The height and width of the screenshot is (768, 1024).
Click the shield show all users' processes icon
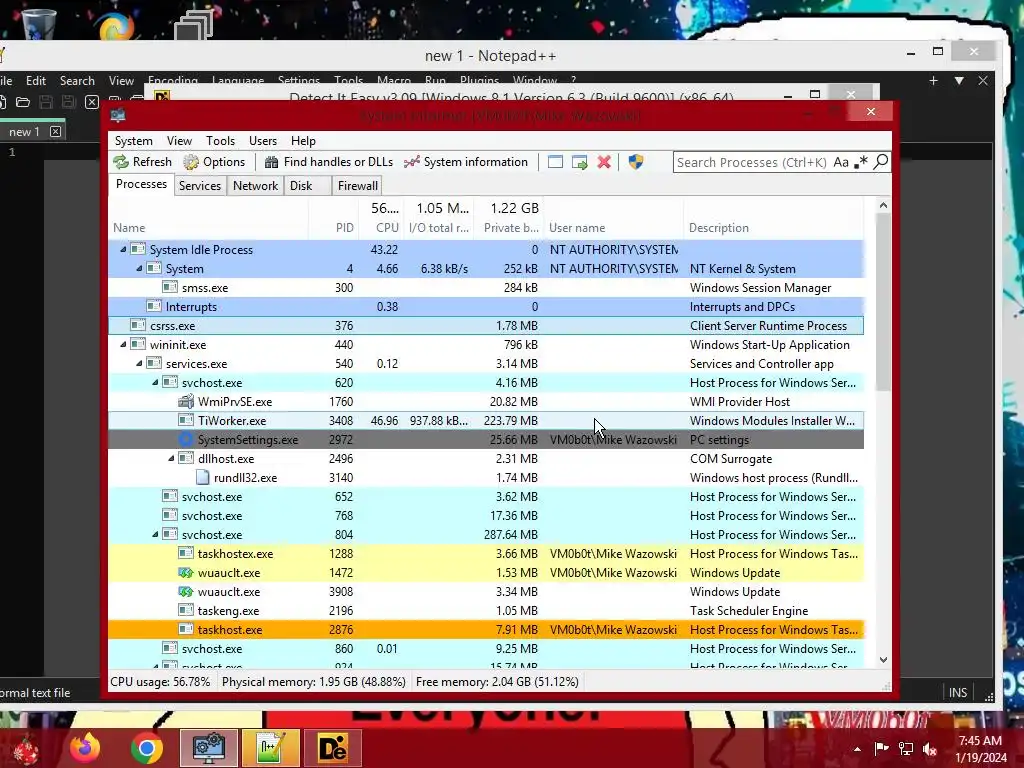pyautogui.click(x=636, y=162)
